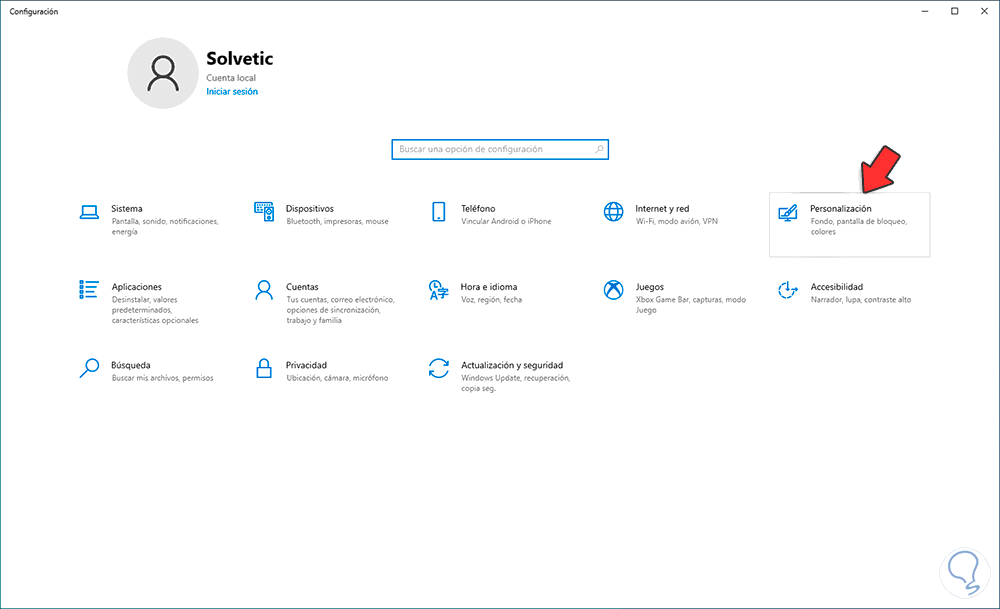This screenshot has height=609, width=1000.
Task: Select the Actualización y seguridad label
Action: pyautogui.click(x=512, y=365)
